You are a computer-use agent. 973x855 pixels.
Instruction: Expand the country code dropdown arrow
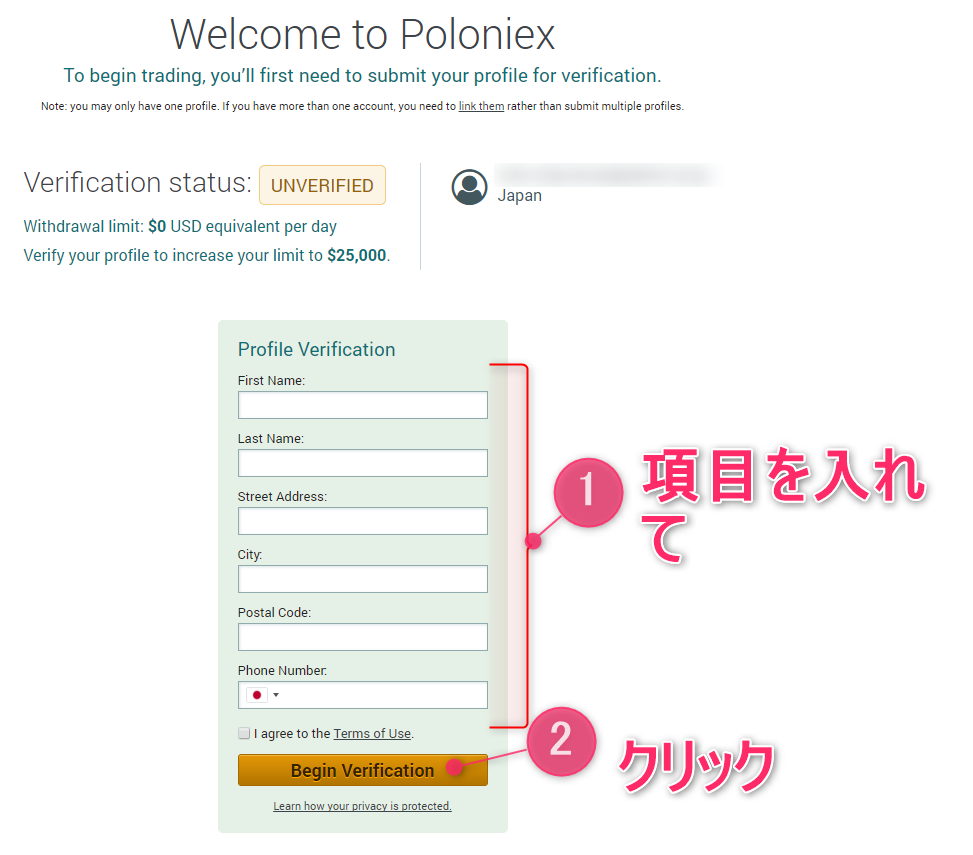[x=276, y=695]
